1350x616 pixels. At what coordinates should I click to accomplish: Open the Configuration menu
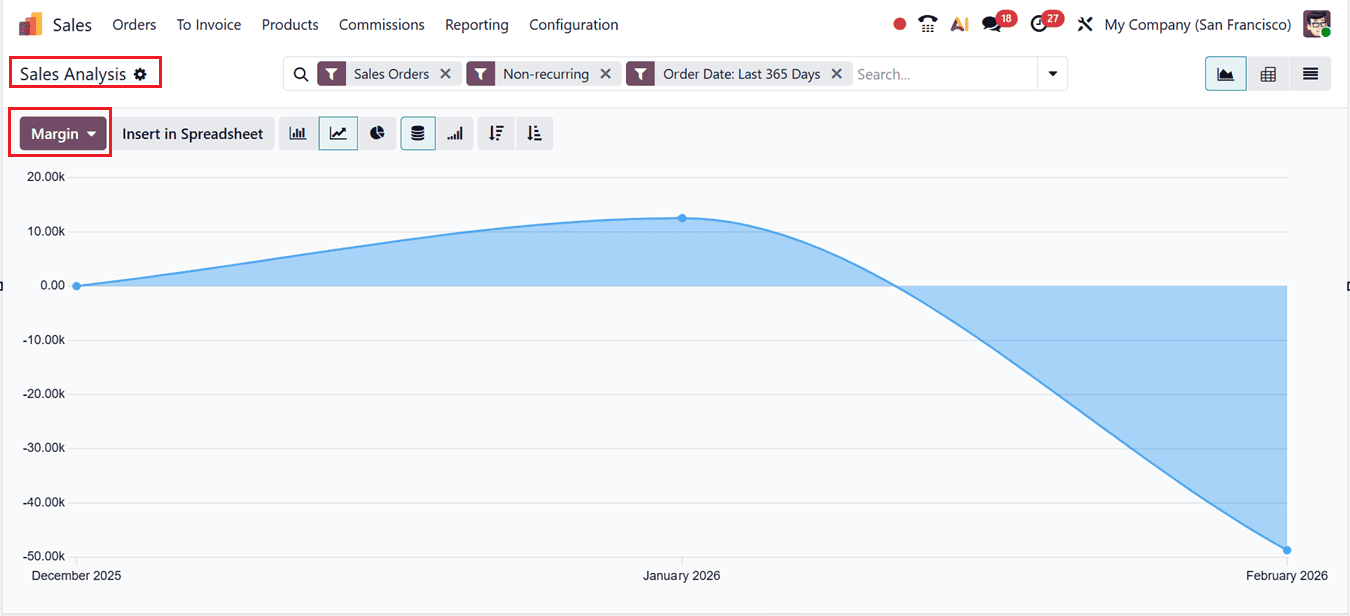573,24
